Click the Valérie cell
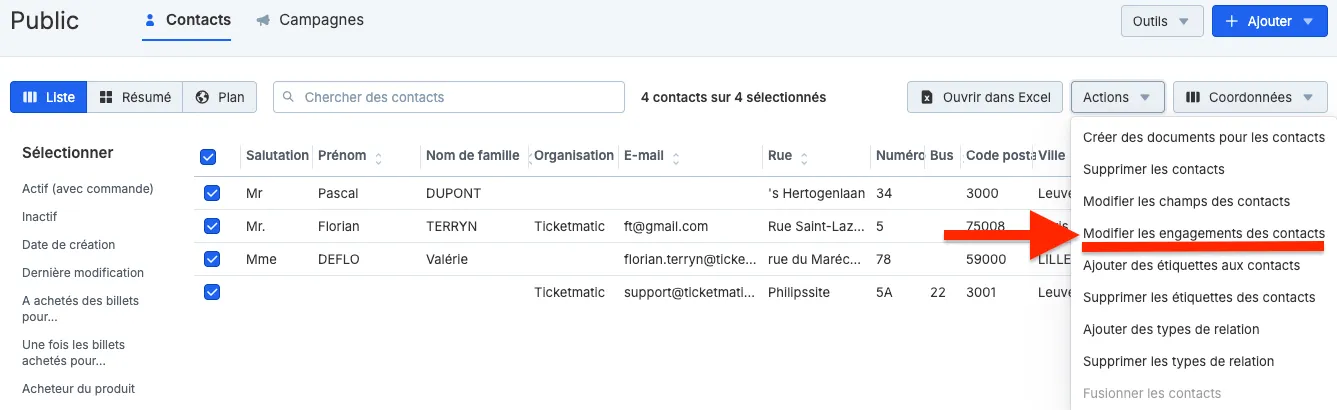This screenshot has width=1337, height=410. pos(446,259)
